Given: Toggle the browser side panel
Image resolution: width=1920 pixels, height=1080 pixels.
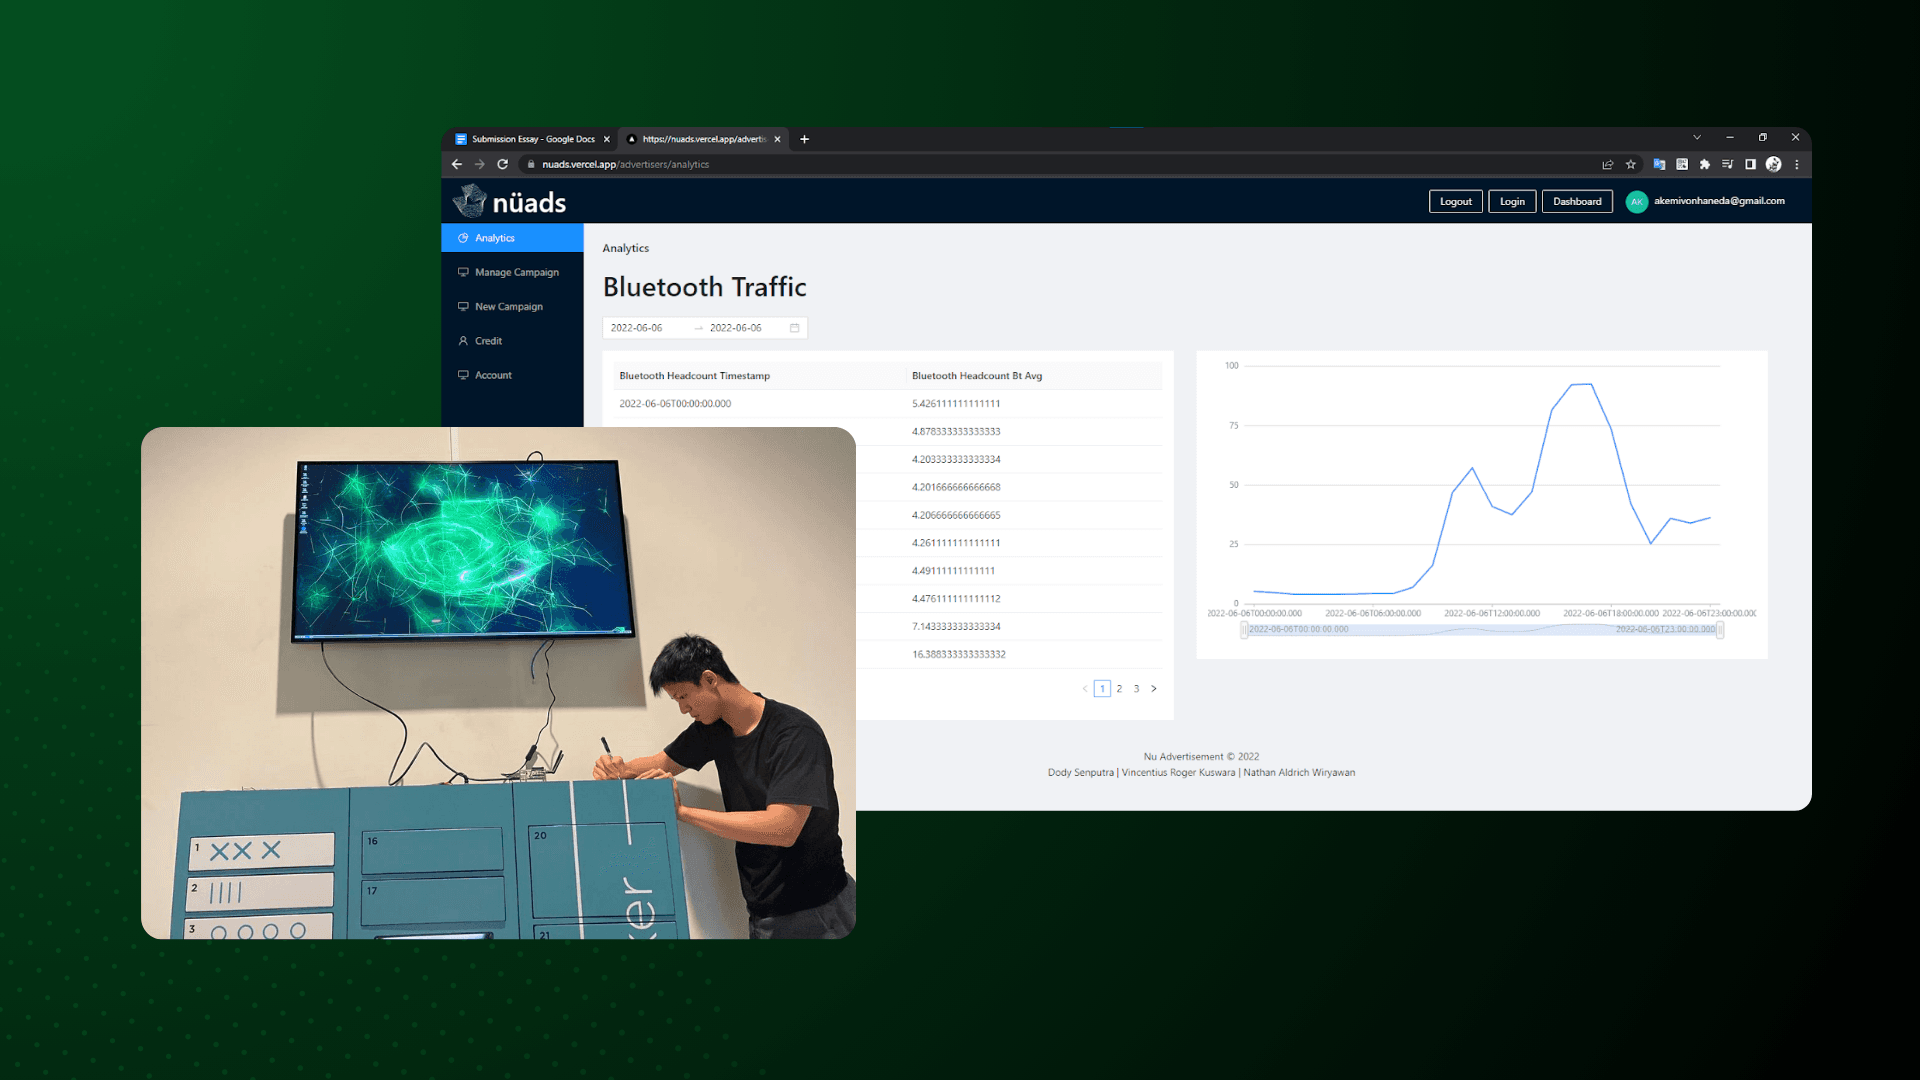Looking at the screenshot, I should [x=1750, y=165].
